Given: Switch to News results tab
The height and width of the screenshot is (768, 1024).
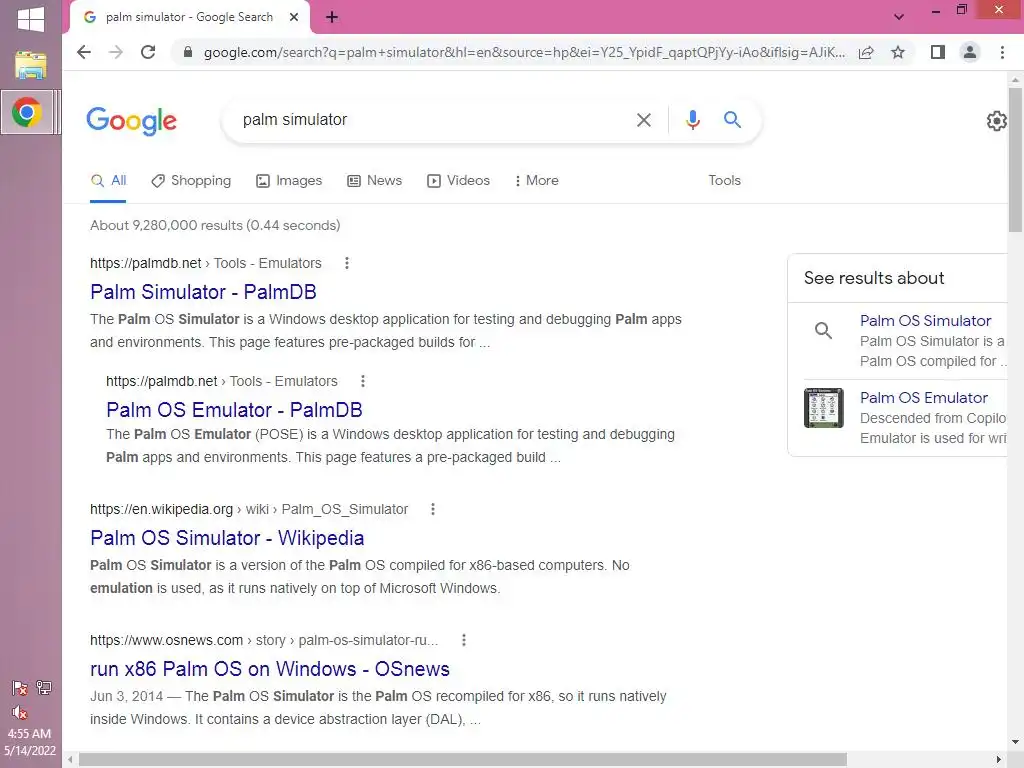Looking at the screenshot, I should coord(374,181).
